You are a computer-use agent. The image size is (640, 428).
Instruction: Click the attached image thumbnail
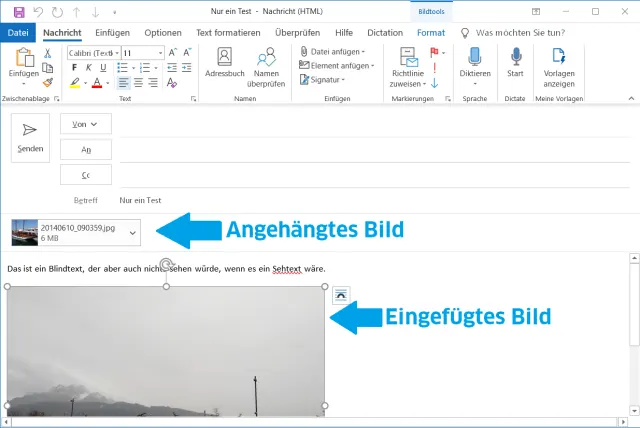[x=25, y=233]
